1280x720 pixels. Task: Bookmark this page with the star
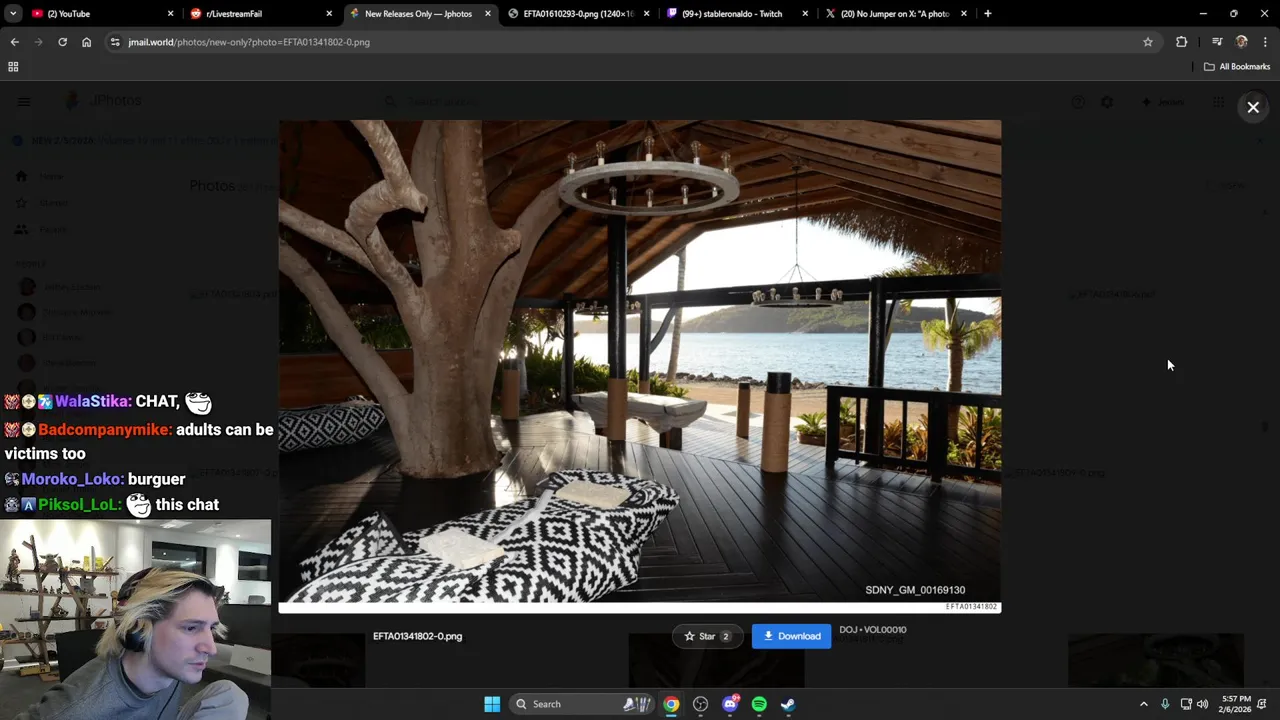(1148, 42)
